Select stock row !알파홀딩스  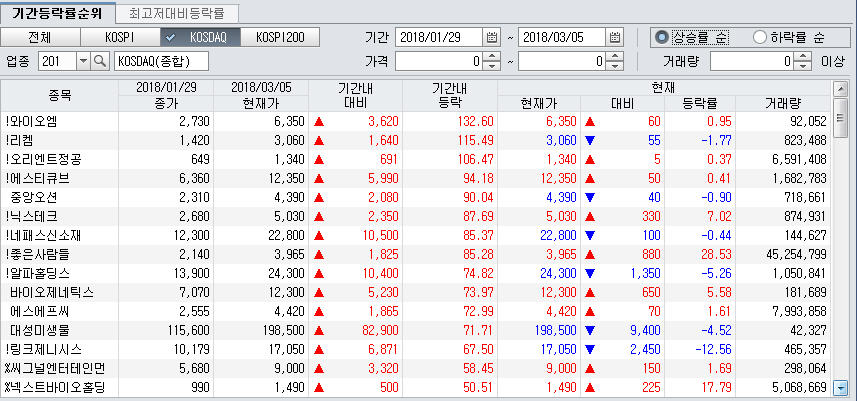point(415,273)
